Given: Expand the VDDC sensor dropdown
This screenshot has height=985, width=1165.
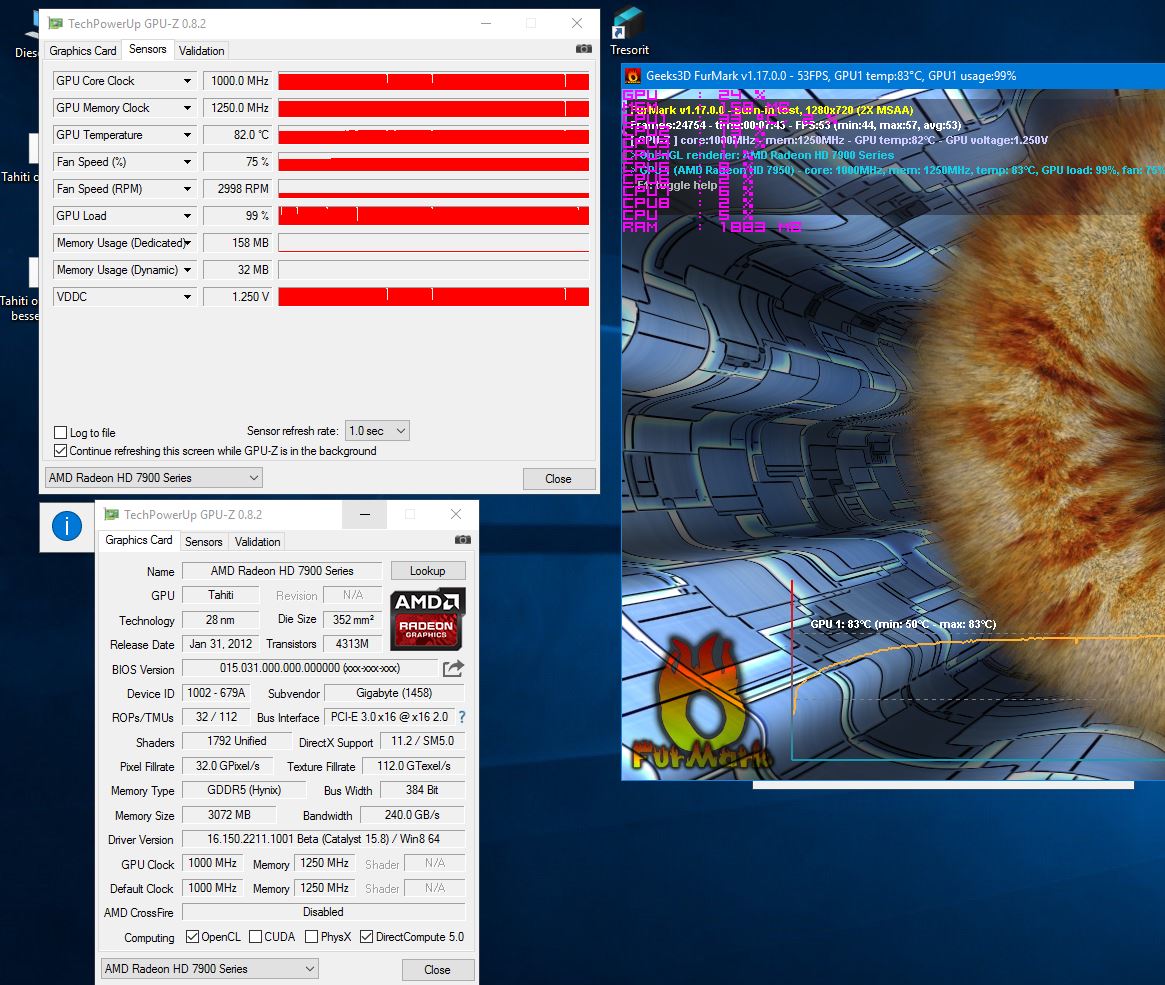Looking at the screenshot, I should pyautogui.click(x=187, y=297).
